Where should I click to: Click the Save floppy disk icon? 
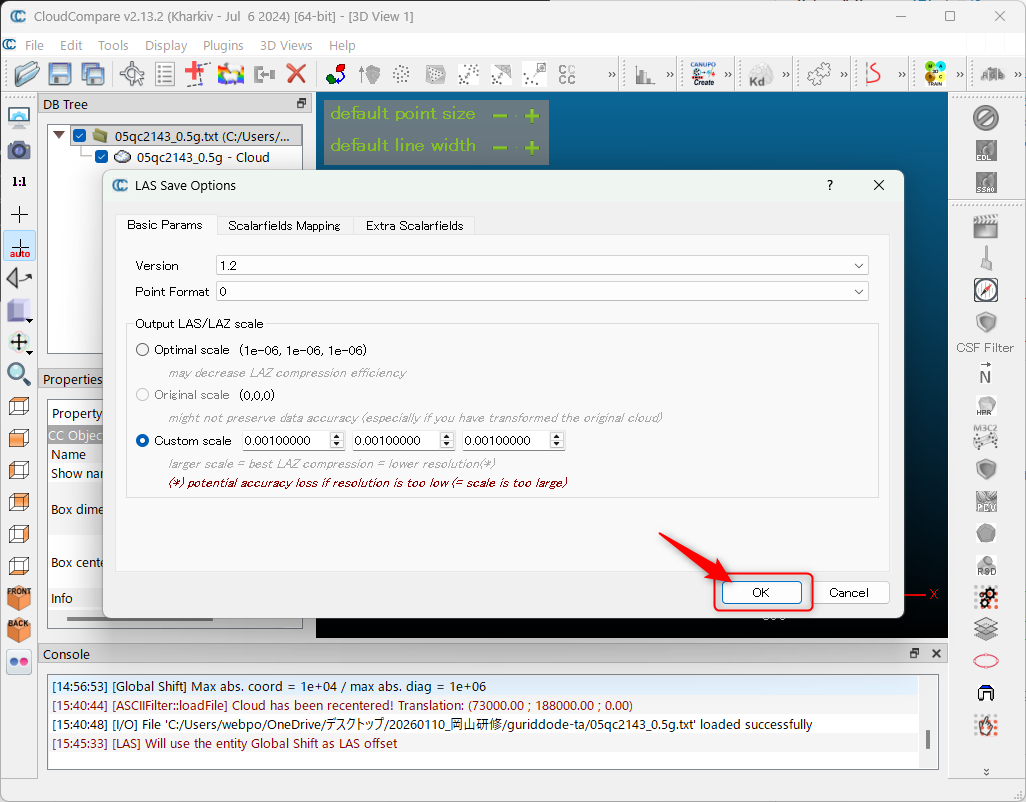(60, 73)
